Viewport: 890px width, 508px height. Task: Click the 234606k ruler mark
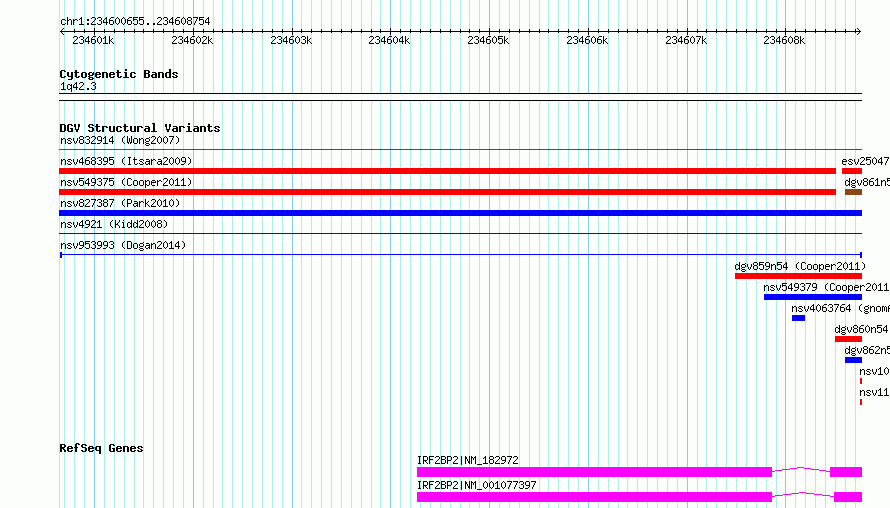coord(587,40)
